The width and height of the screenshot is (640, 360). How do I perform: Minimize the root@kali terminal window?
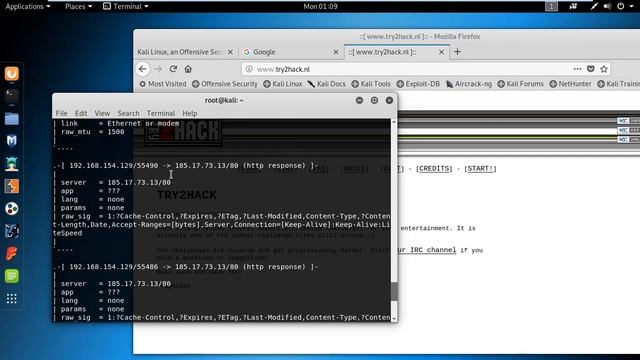pos(359,100)
